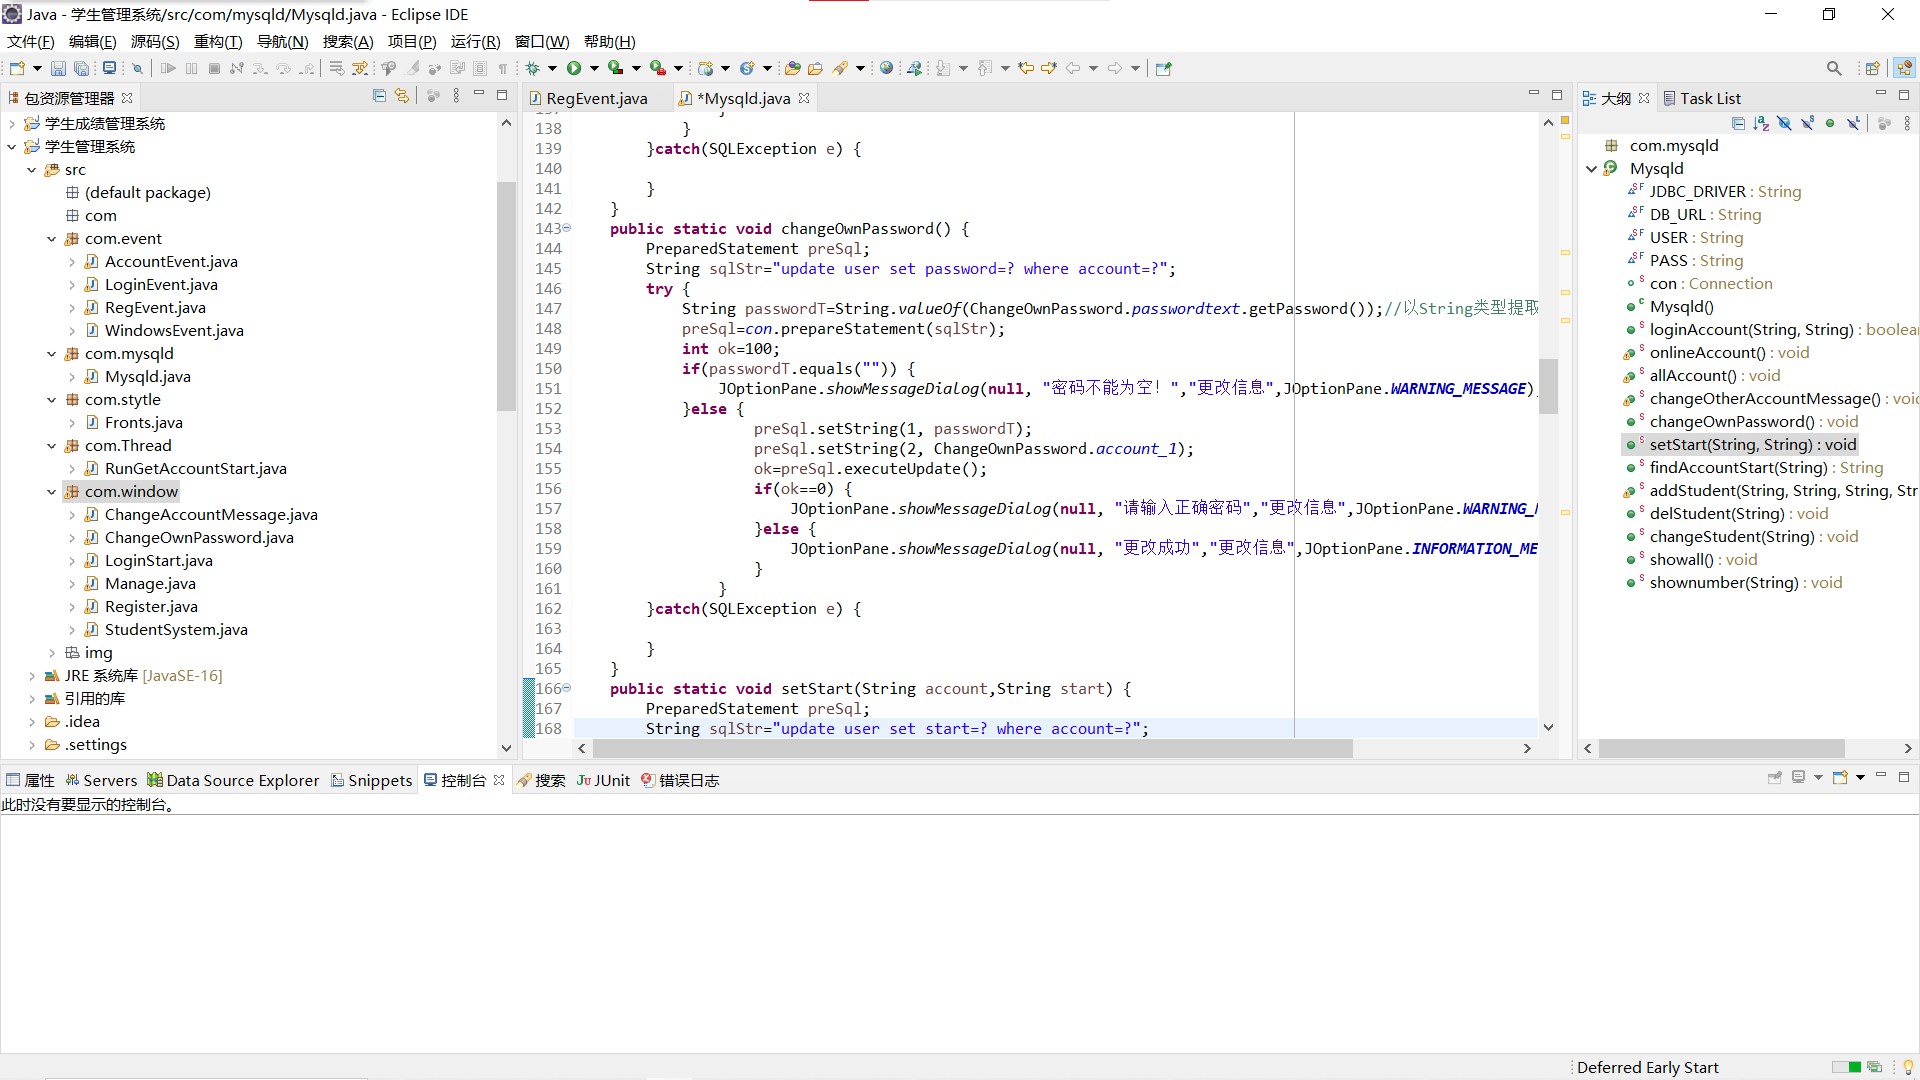Open a terminal from the toolbar
Image resolution: width=1920 pixels, height=1080 pixels.
tap(110, 68)
